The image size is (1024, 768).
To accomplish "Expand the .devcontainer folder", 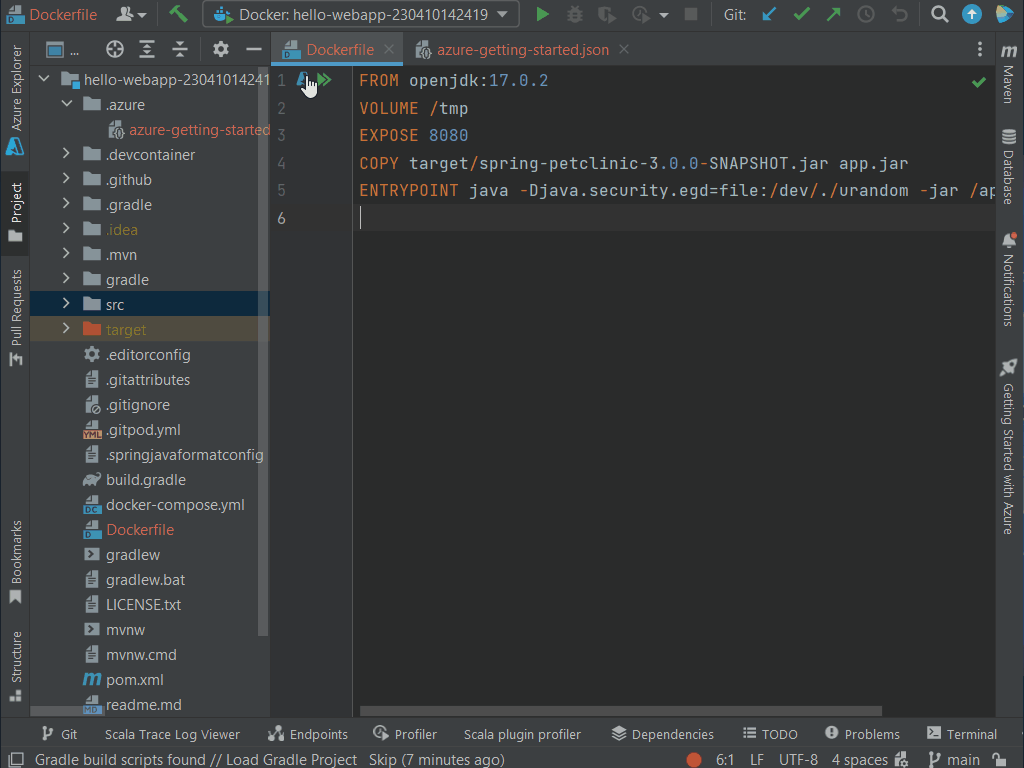I will coord(66,153).
